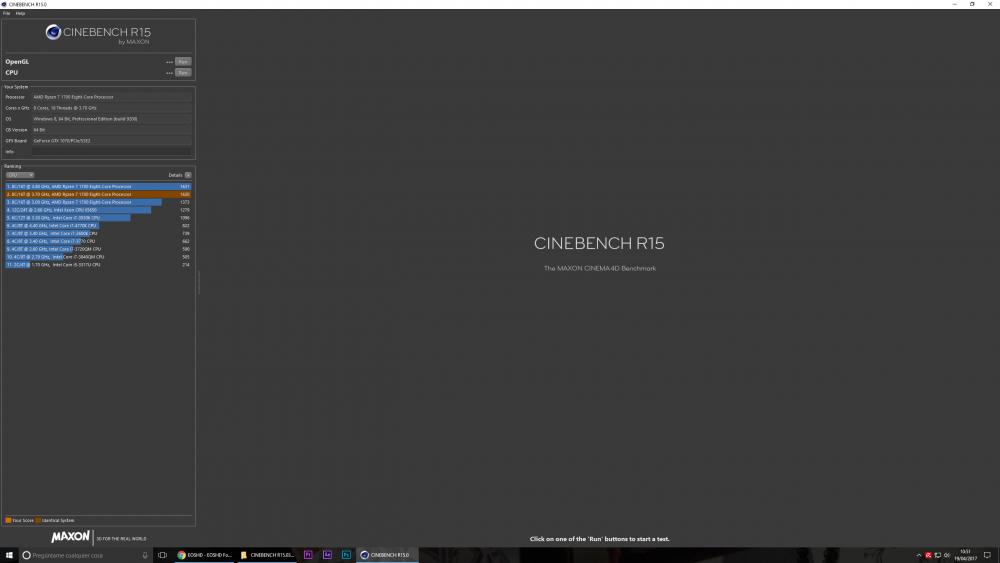Open the Windows Start menu
The width and height of the screenshot is (1000, 563).
coord(9,555)
